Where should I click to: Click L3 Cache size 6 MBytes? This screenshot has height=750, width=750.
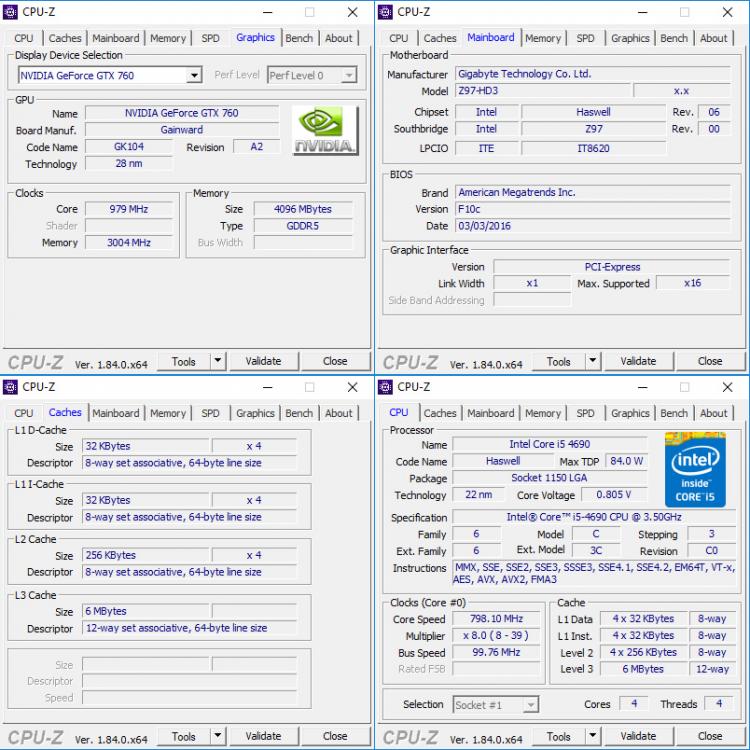(146, 611)
